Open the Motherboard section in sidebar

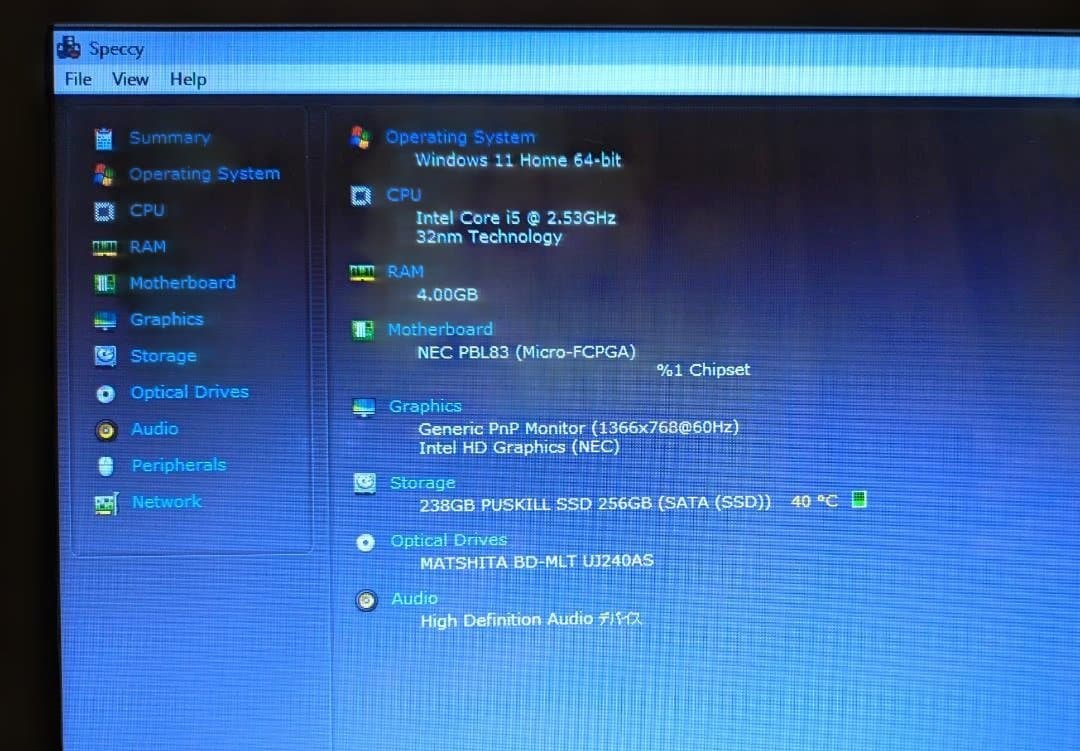(183, 282)
